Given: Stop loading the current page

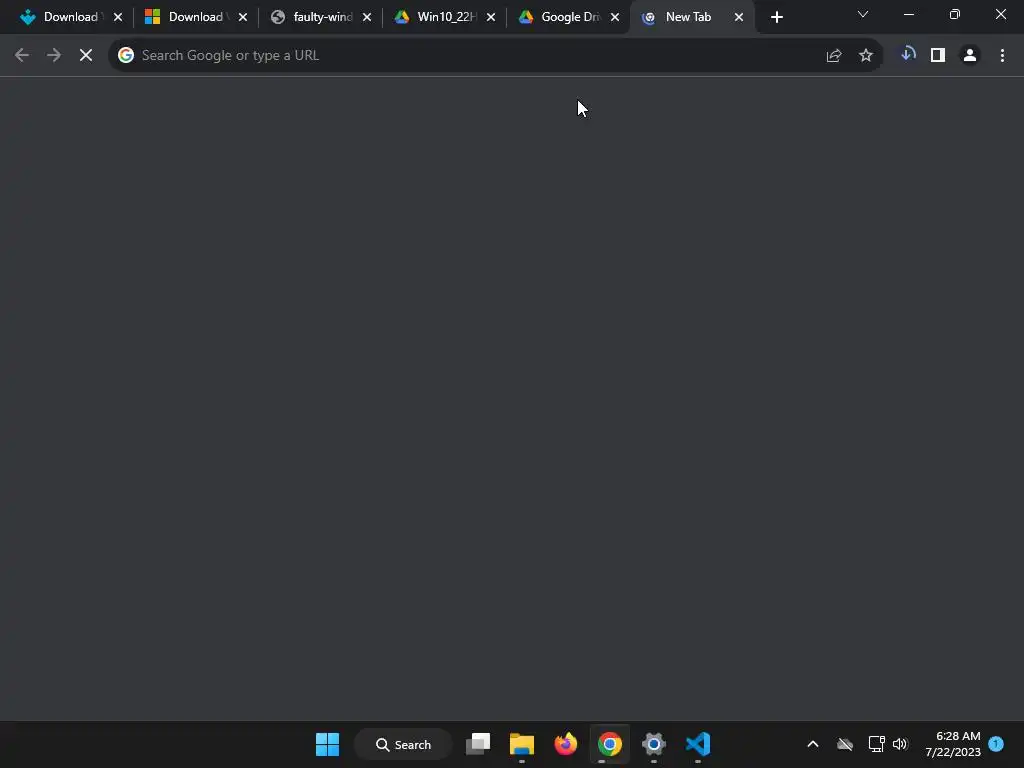Looking at the screenshot, I should click(x=86, y=56).
